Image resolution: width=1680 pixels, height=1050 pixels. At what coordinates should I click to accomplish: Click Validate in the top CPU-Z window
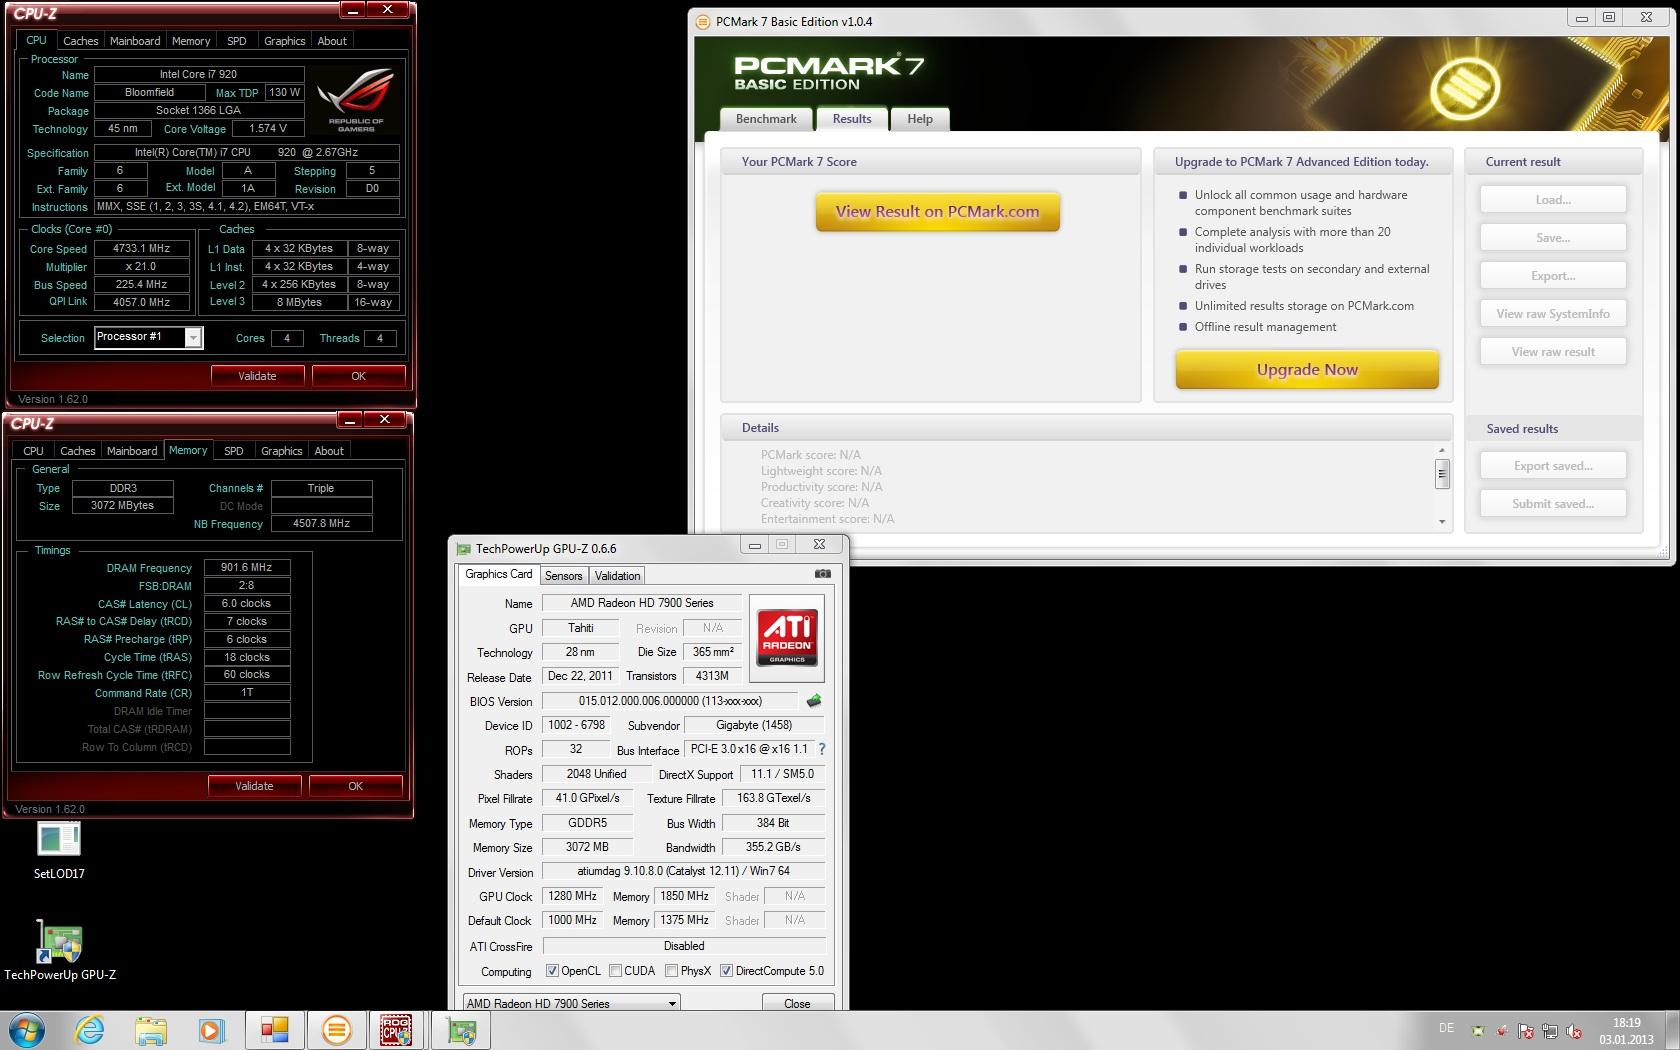pyautogui.click(x=257, y=376)
